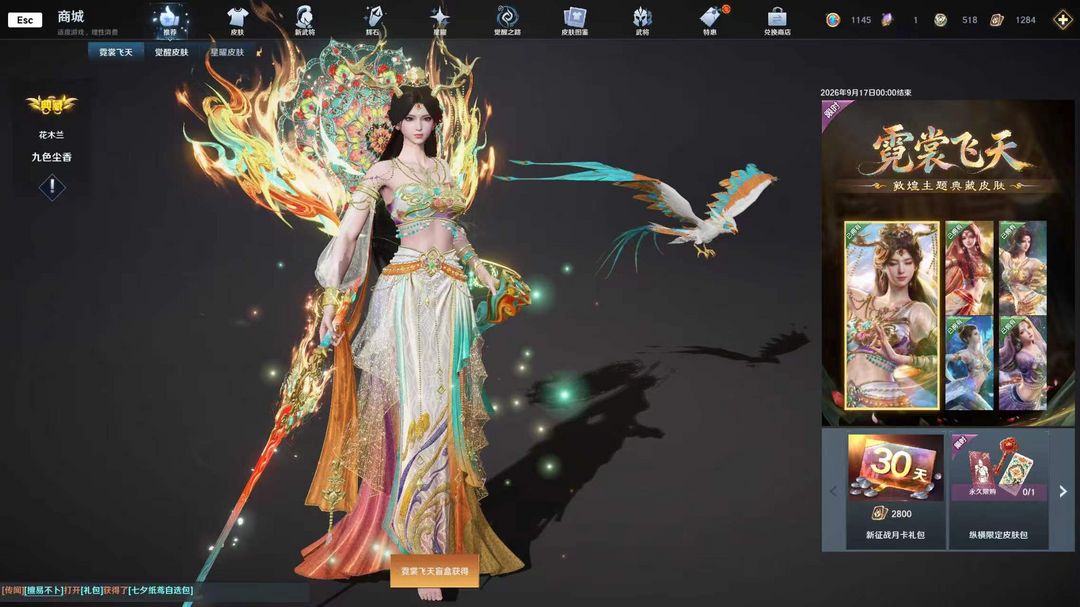Open the 推荐 thumbs-up recommended icon
Screen dimensions: 1080x607
pyautogui.click(x=169, y=20)
